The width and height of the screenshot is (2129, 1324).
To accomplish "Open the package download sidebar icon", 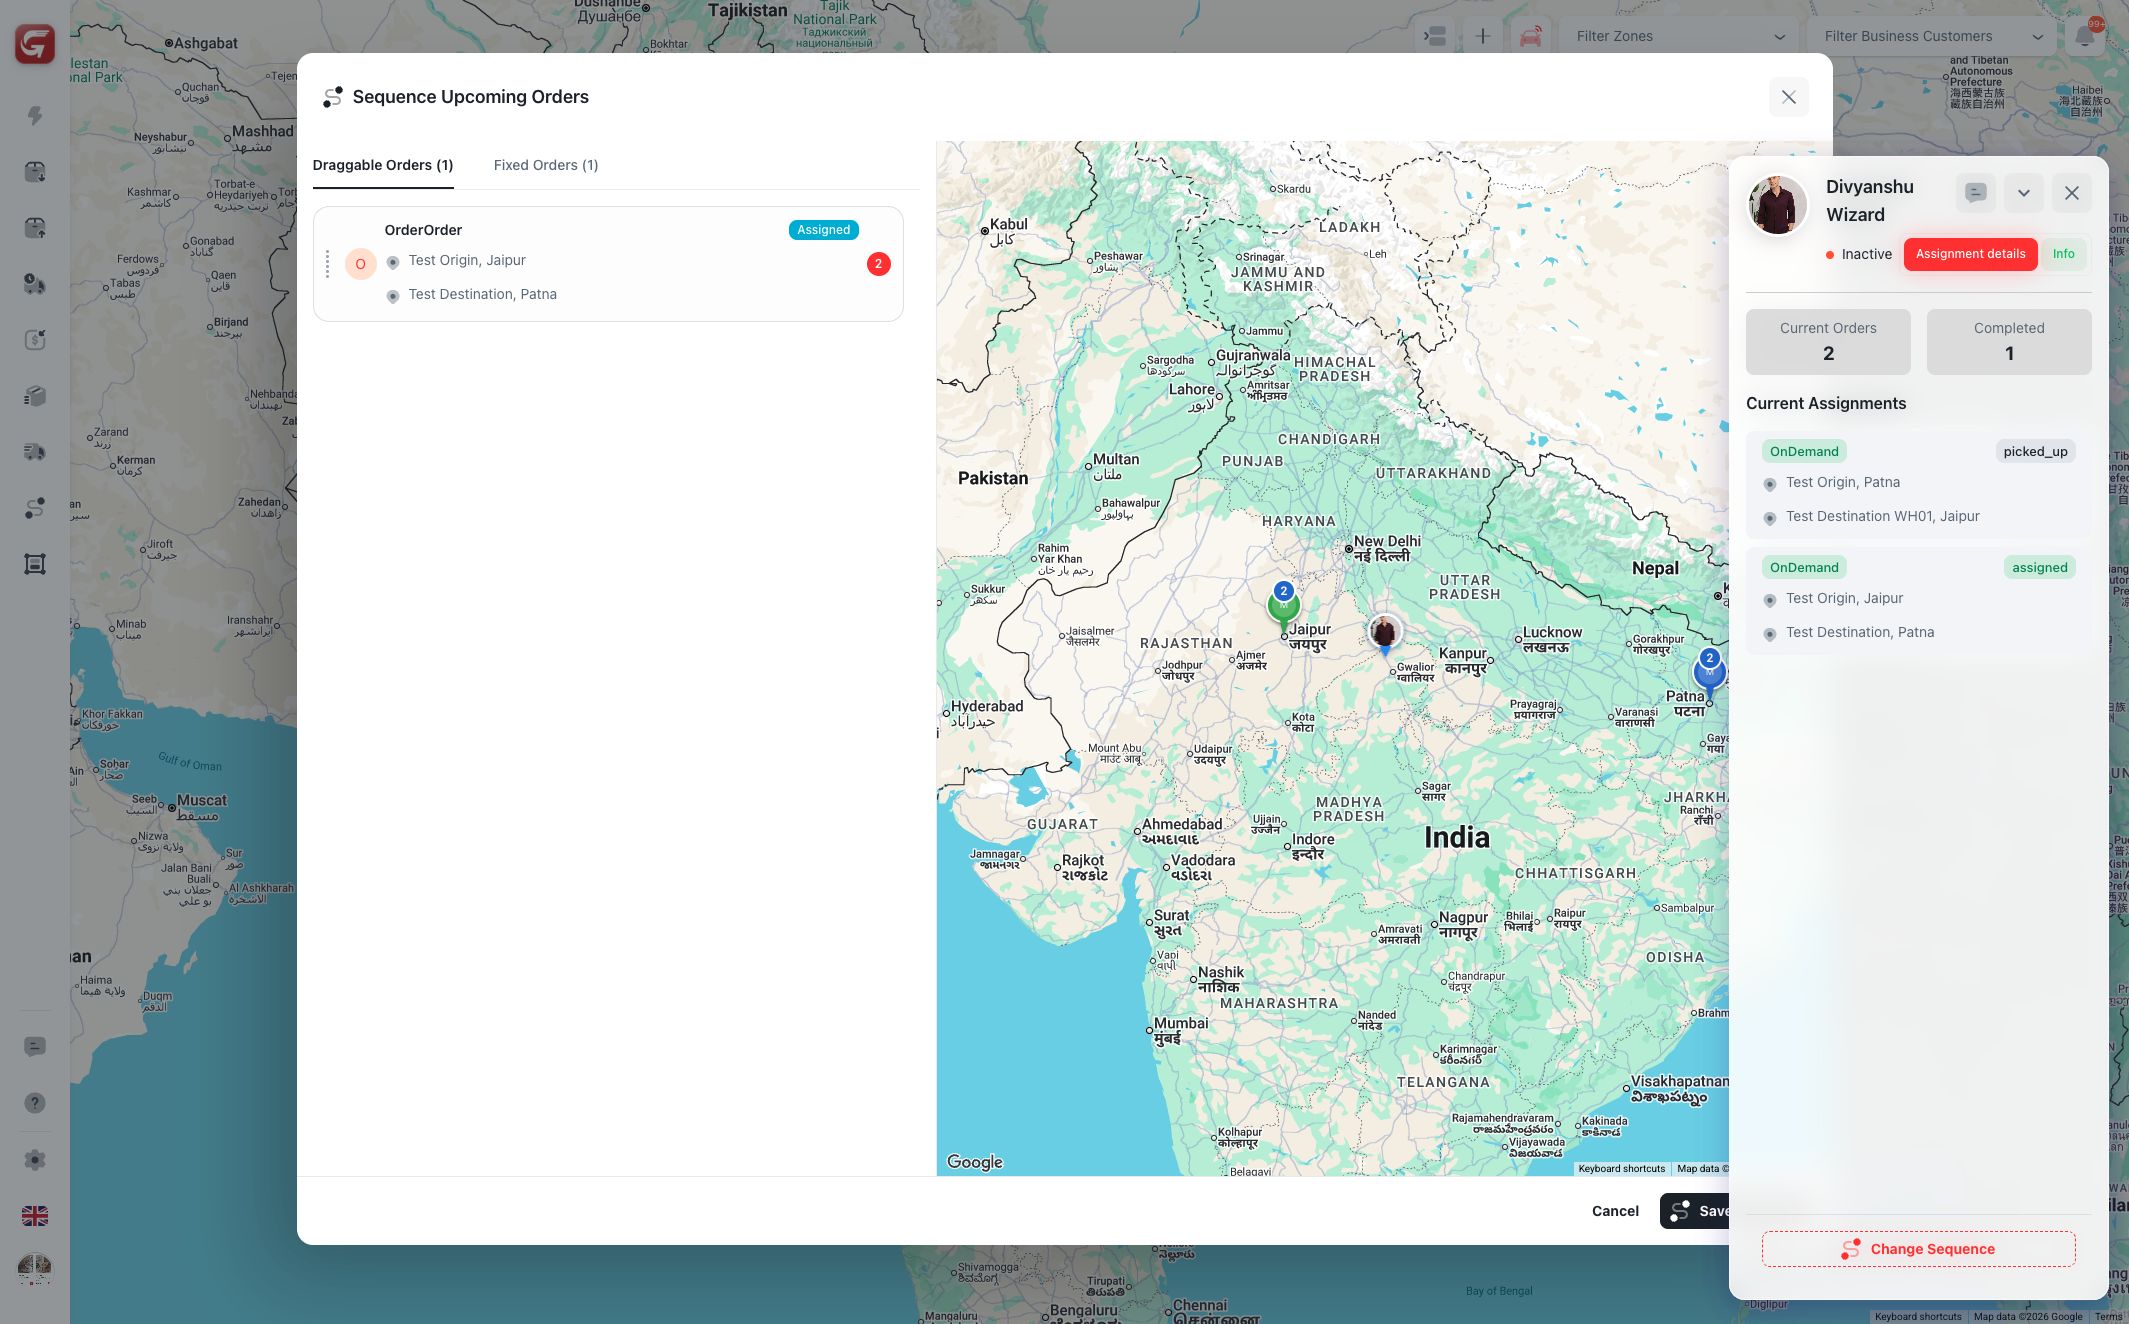I will point(35,172).
